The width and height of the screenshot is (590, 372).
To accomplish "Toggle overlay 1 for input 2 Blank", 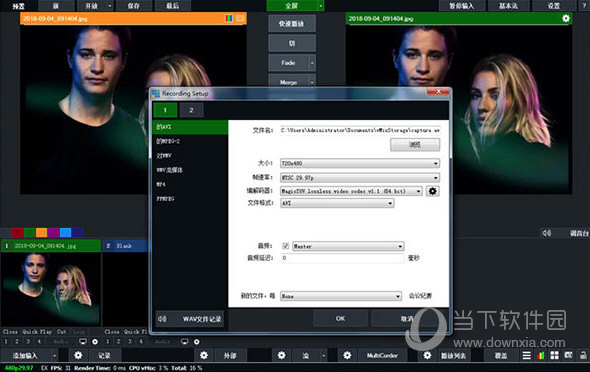I will click(x=107, y=342).
